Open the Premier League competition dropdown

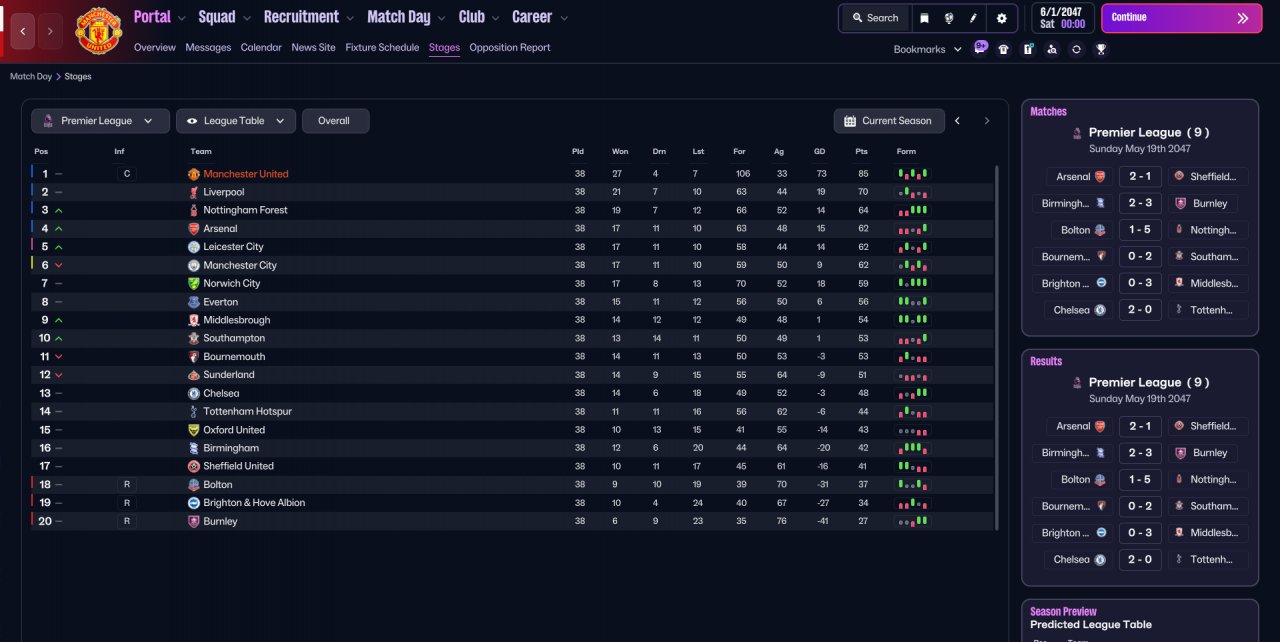coord(99,121)
